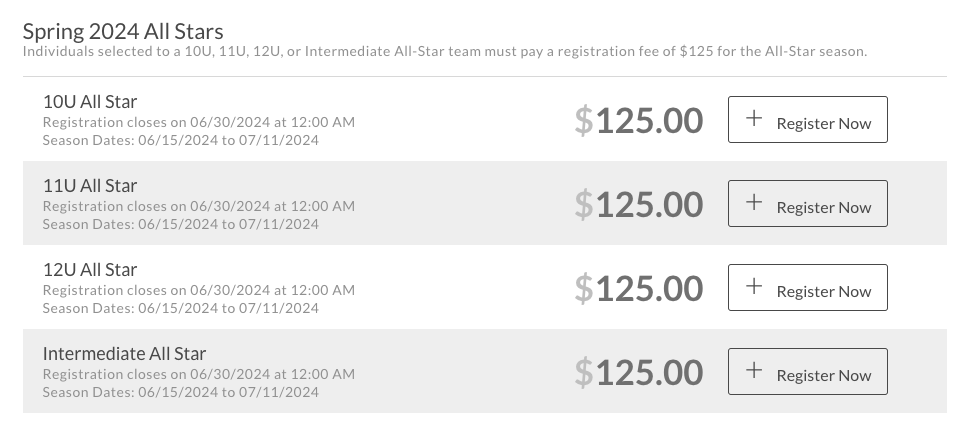This screenshot has height=434, width=972.
Task: Click the $125.00 price in 12U row
Action: click(639, 289)
